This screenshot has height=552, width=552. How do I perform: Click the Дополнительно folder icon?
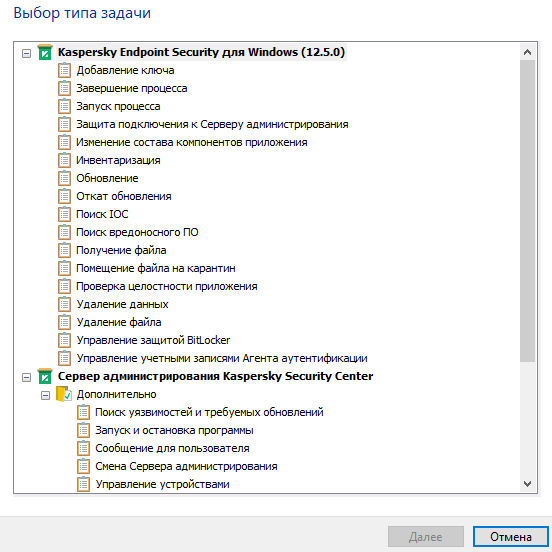(64, 394)
